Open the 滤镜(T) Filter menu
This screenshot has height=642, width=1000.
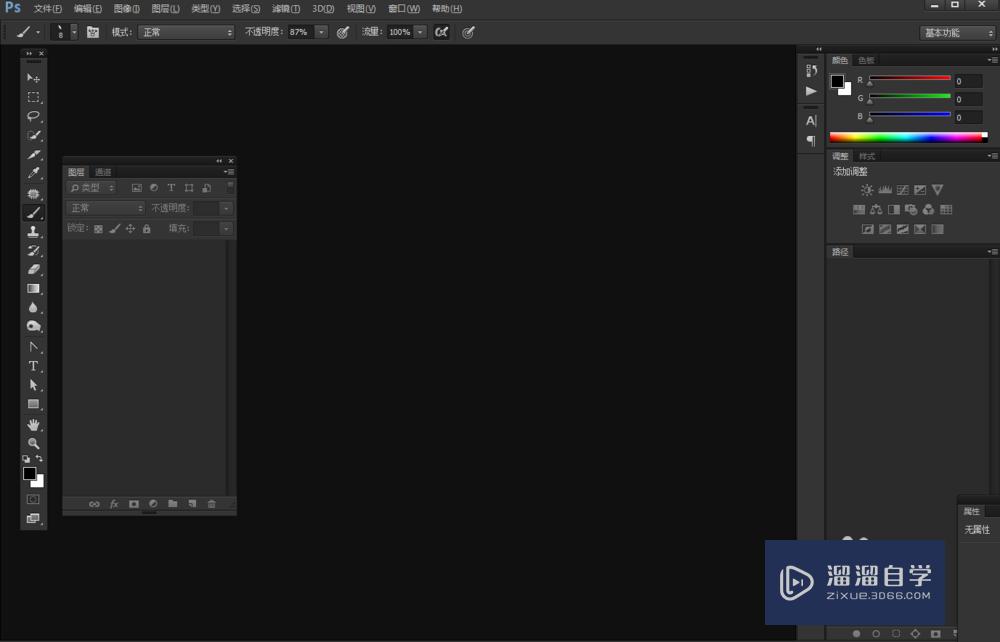tap(286, 9)
